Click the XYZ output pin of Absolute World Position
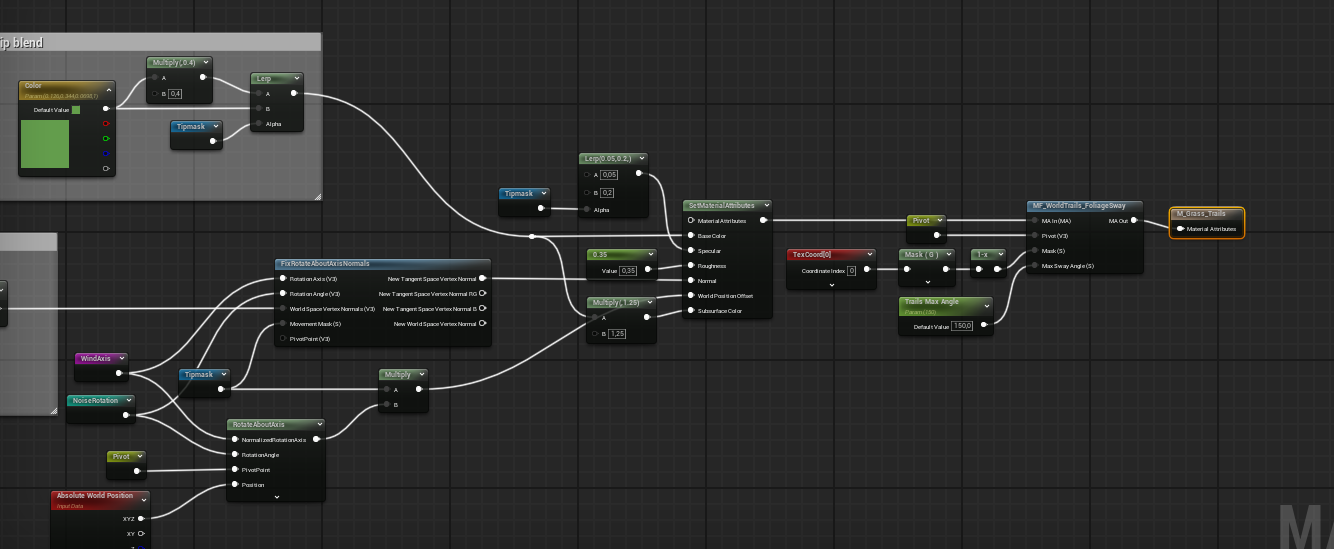Image resolution: width=1334 pixels, height=549 pixels. click(x=141, y=518)
